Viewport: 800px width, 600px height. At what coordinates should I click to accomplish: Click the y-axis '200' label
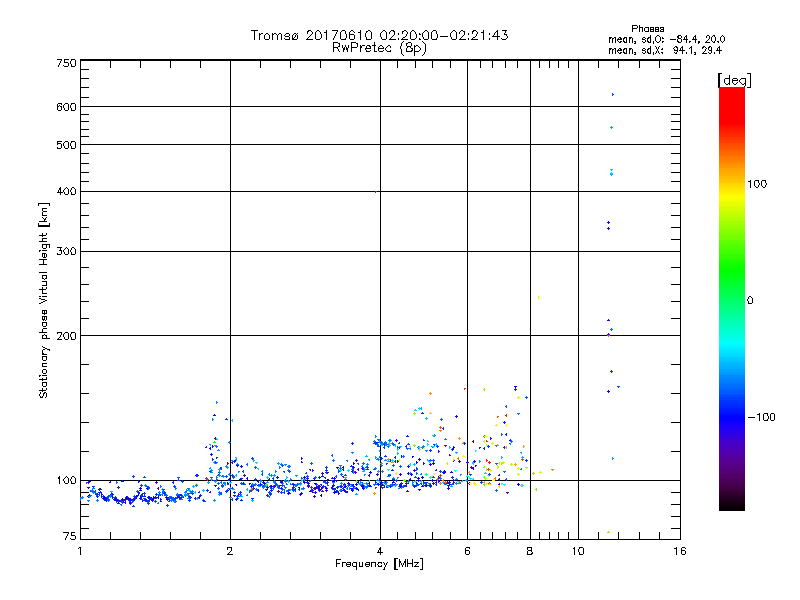66,336
